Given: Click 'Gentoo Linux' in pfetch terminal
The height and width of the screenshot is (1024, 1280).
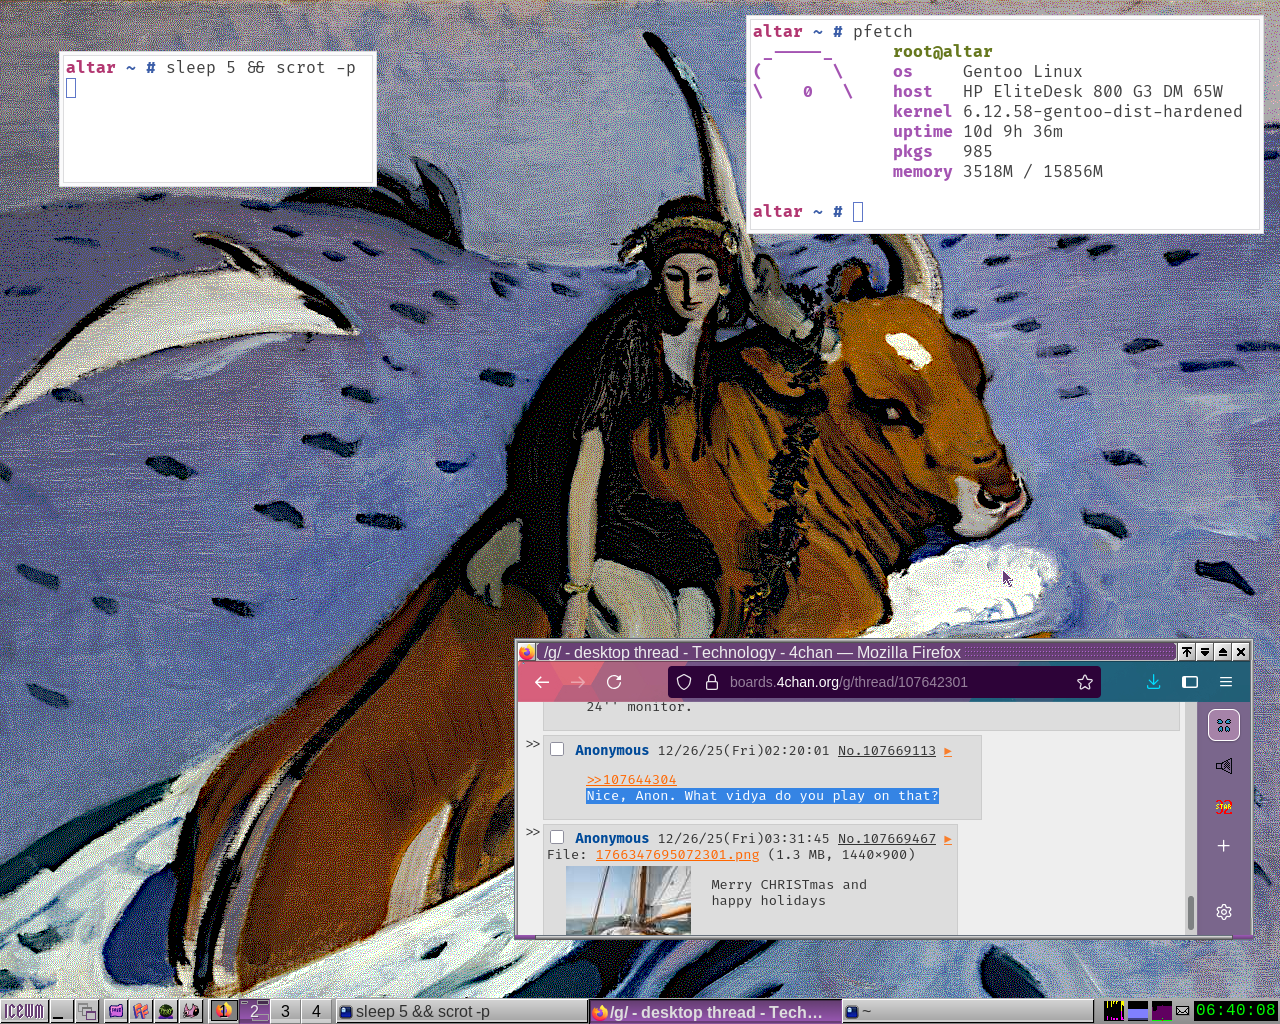Looking at the screenshot, I should coord(1023,71).
